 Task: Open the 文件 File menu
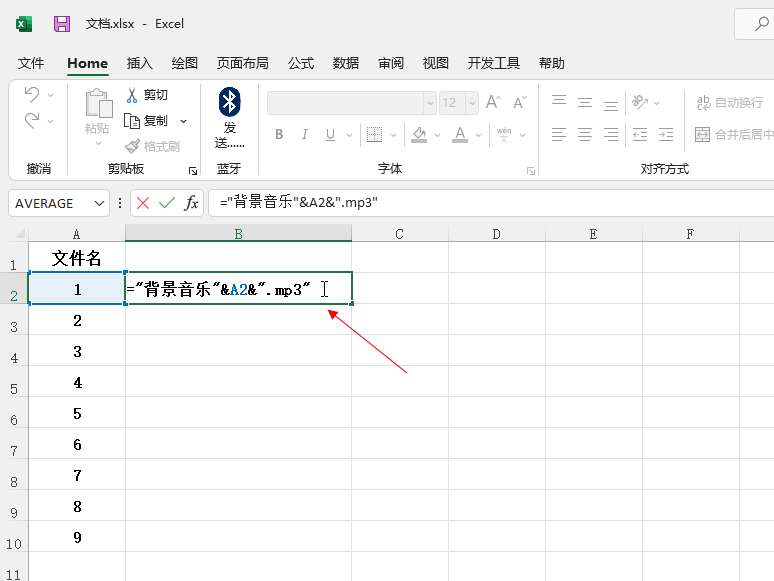coord(31,63)
